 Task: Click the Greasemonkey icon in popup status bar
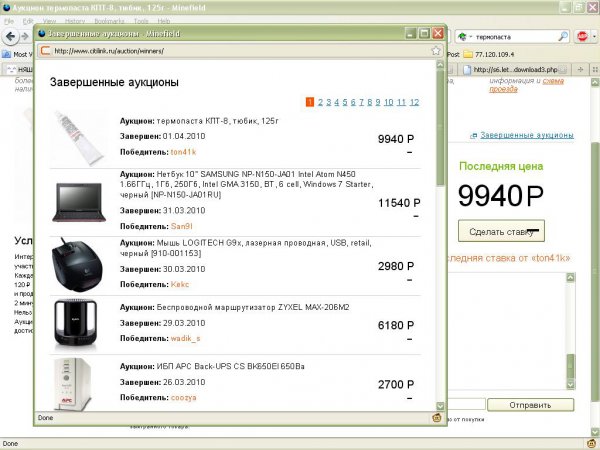point(437,418)
